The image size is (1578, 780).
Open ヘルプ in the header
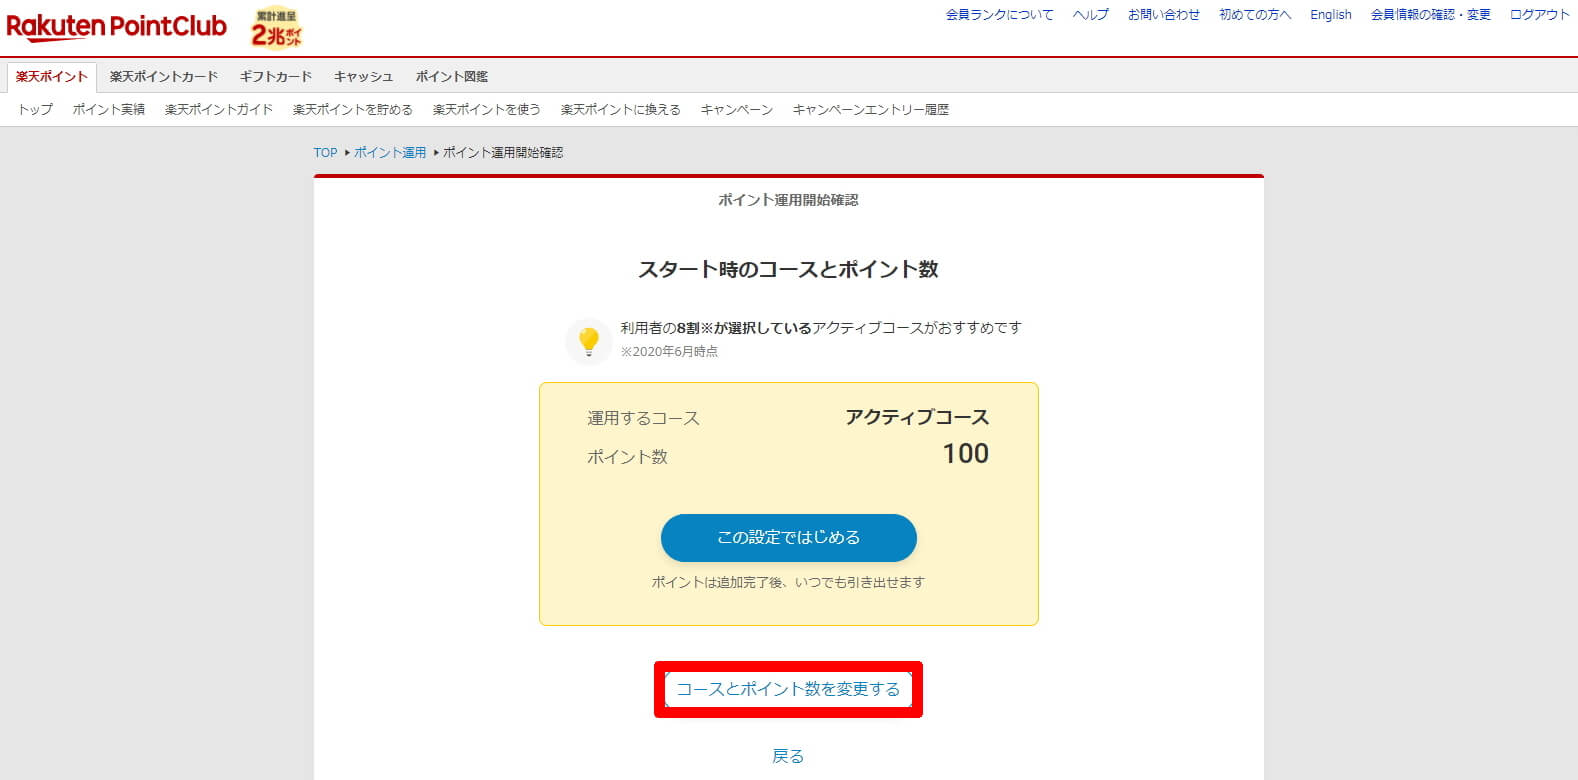pyautogui.click(x=1091, y=15)
